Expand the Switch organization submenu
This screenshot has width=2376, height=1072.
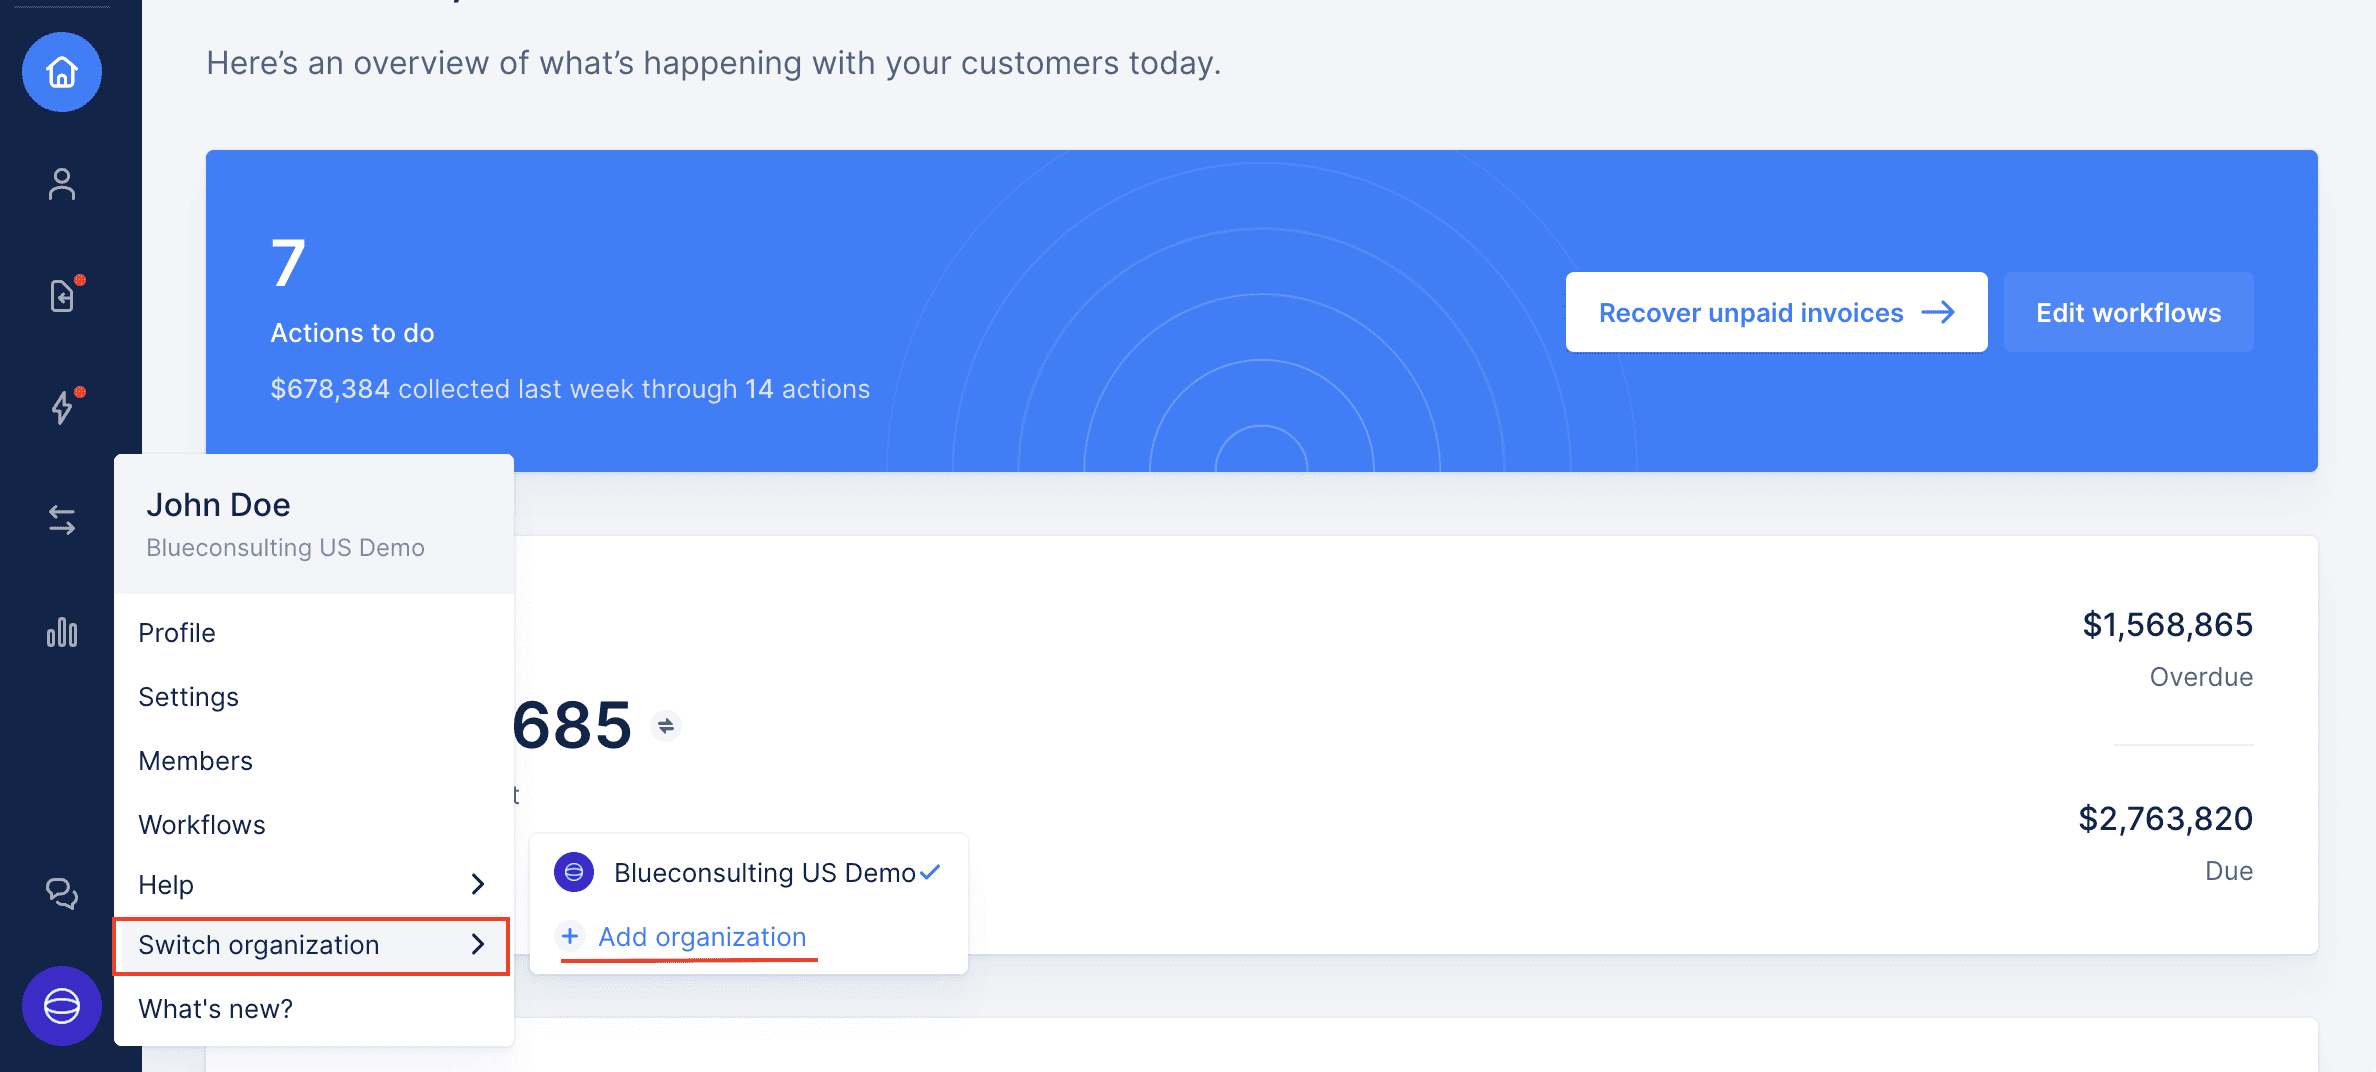pos(312,945)
